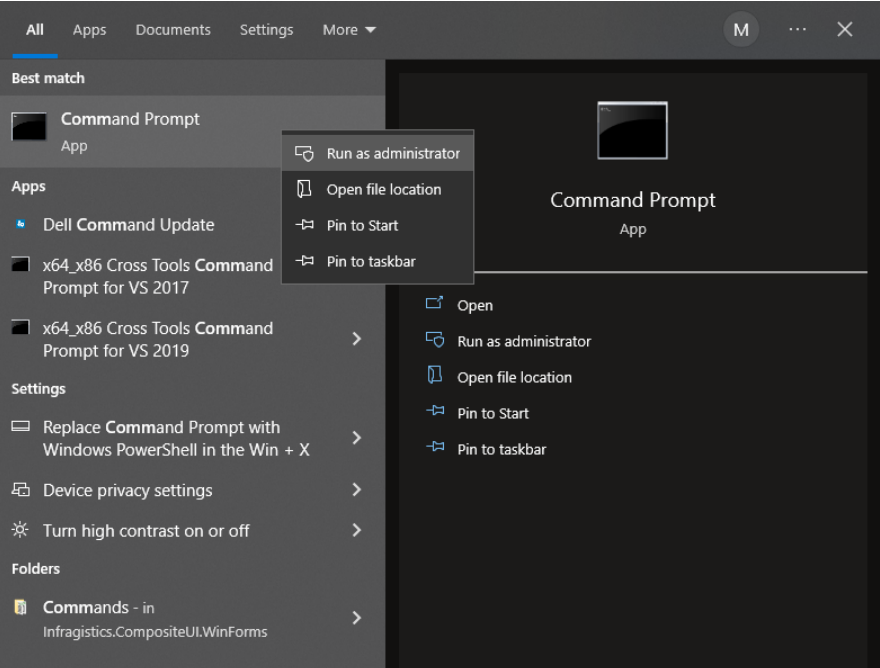The height and width of the screenshot is (668, 880).
Task: Click Open in the preview pane
Action: pos(475,305)
